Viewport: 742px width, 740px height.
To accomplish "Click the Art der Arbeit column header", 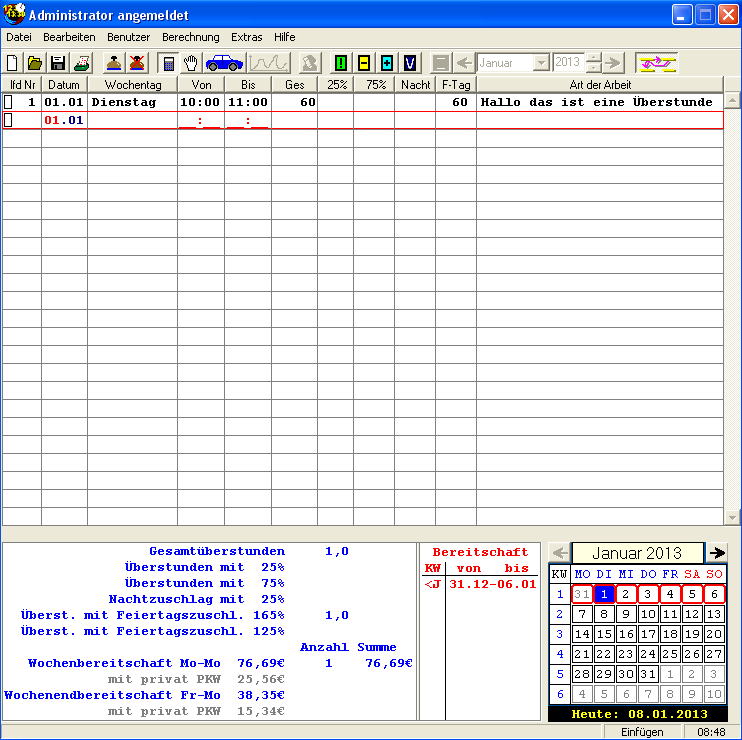I will coord(600,85).
